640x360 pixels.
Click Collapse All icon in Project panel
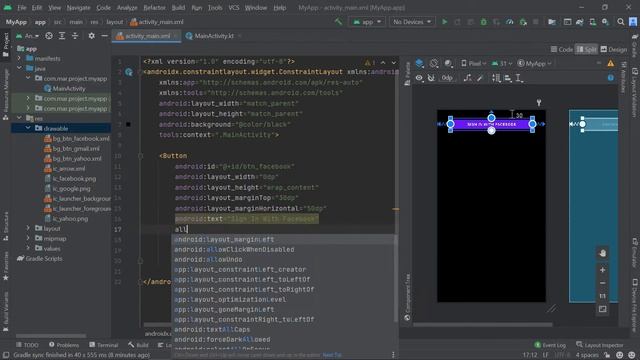75,36
